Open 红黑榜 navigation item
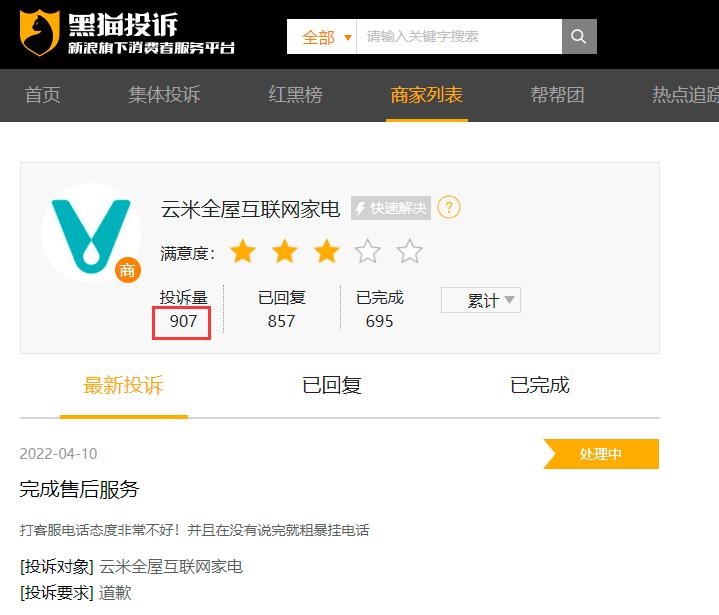The width and height of the screenshot is (719, 615). 296,95
